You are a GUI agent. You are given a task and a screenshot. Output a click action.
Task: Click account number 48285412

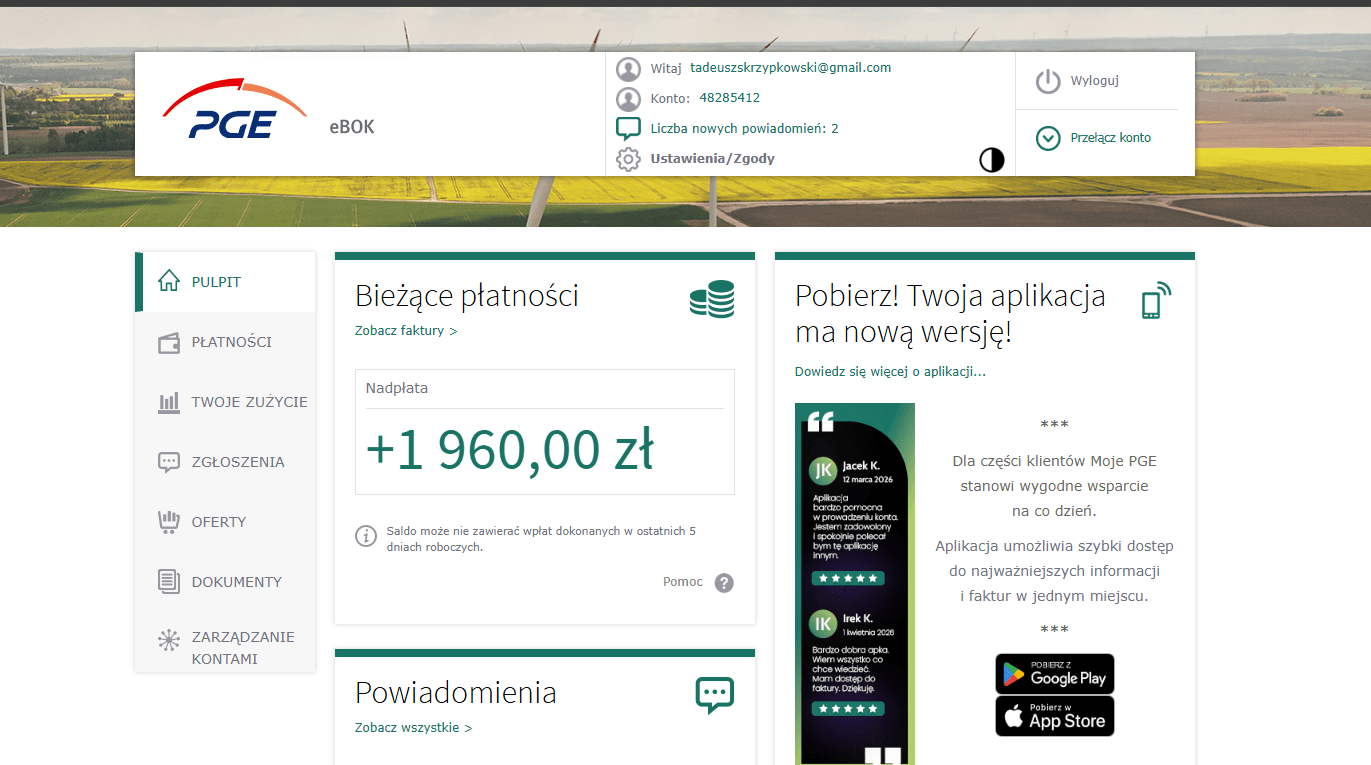click(729, 98)
